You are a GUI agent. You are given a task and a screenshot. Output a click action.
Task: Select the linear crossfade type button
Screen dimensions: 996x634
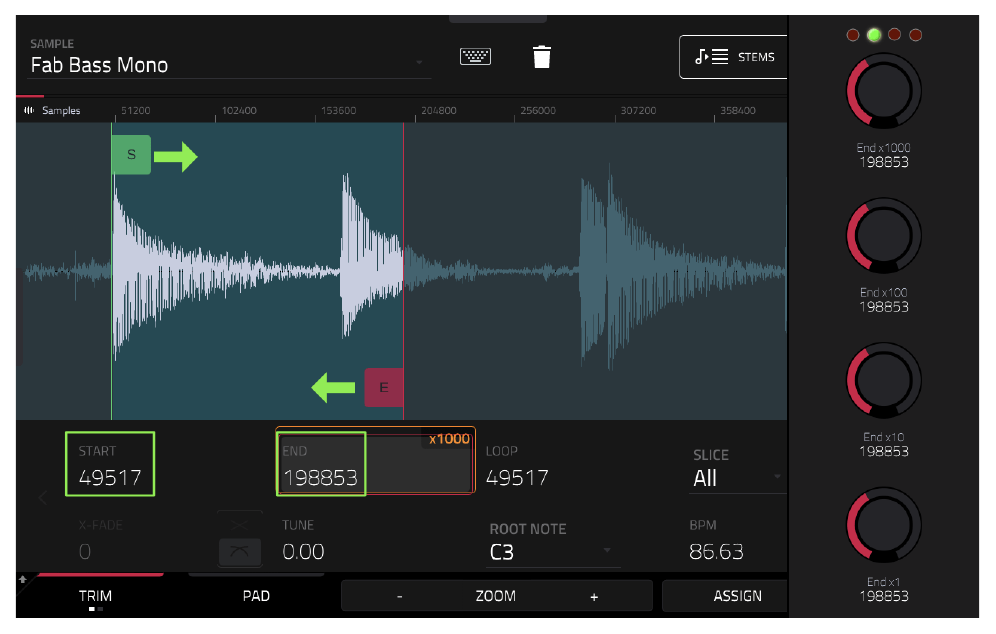coord(239,524)
